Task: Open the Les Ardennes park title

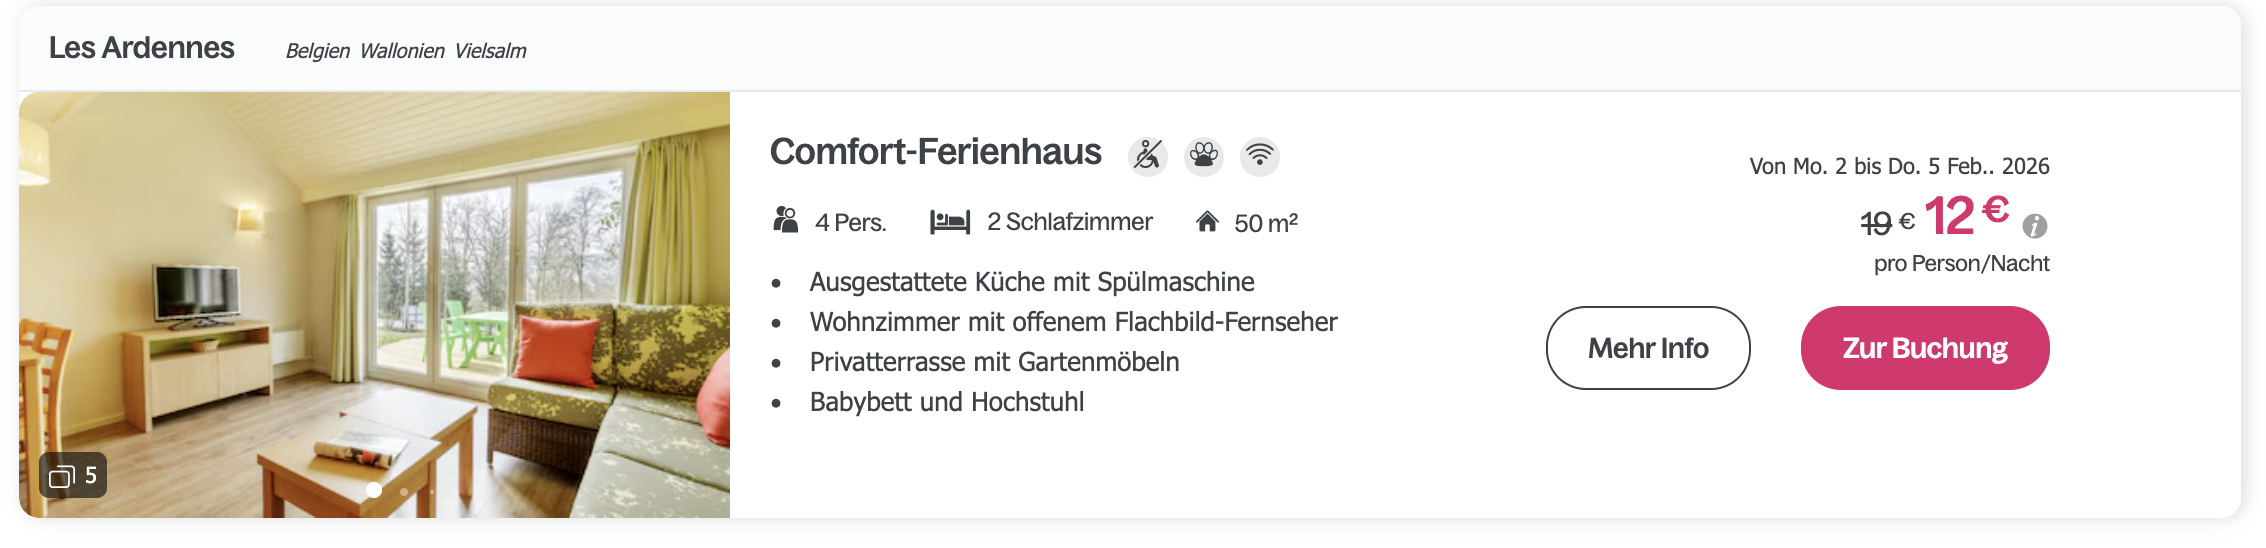Action: 141,48
